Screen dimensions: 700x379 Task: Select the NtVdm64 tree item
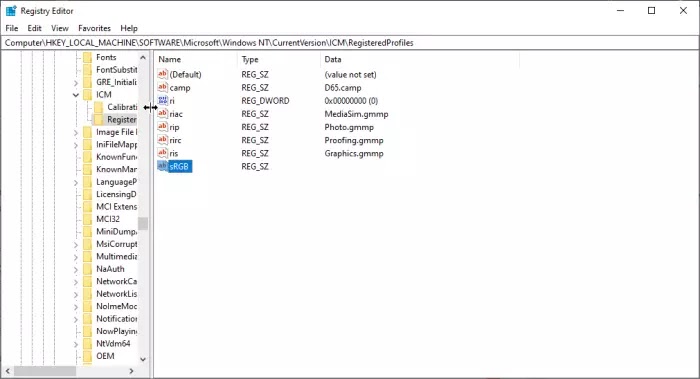113,344
